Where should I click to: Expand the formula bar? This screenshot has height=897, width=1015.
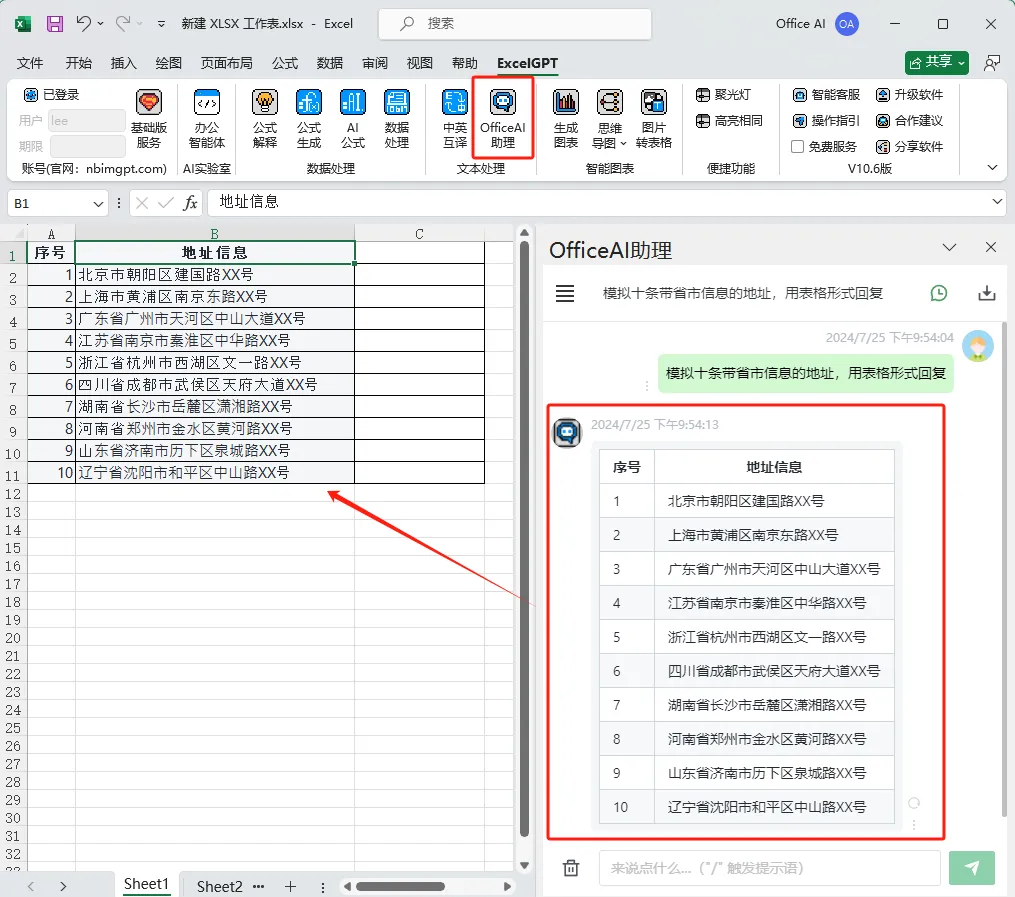click(x=997, y=202)
